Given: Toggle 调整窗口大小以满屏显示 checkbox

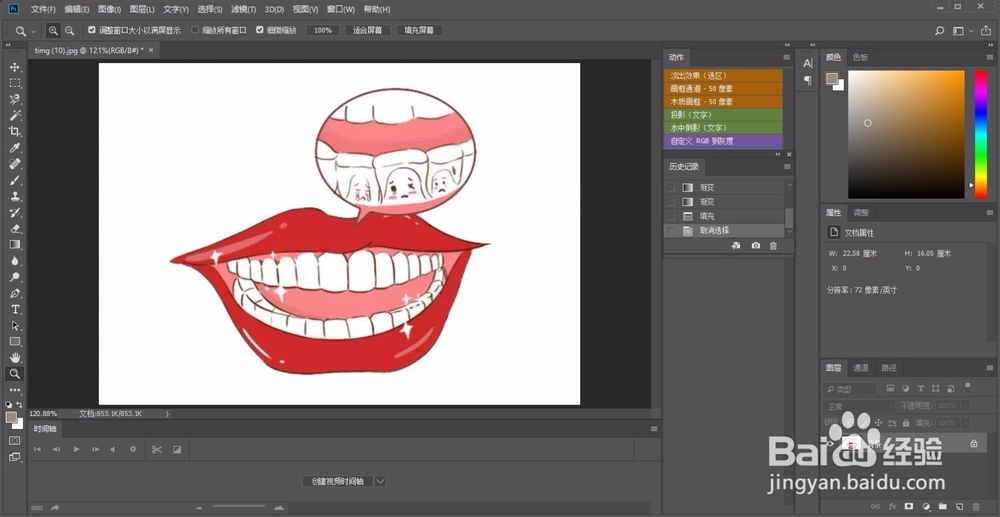Looking at the screenshot, I should [x=91, y=30].
